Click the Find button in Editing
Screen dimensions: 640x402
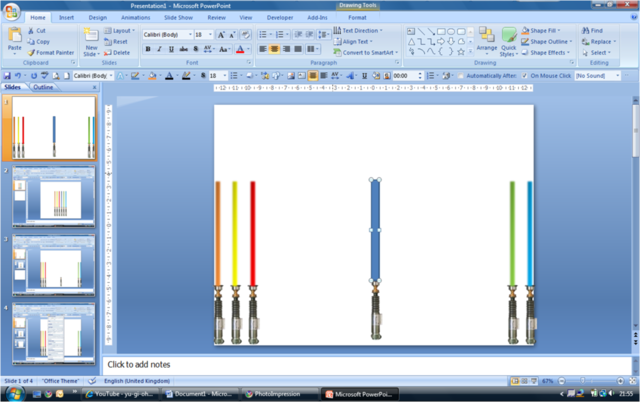click(595, 31)
